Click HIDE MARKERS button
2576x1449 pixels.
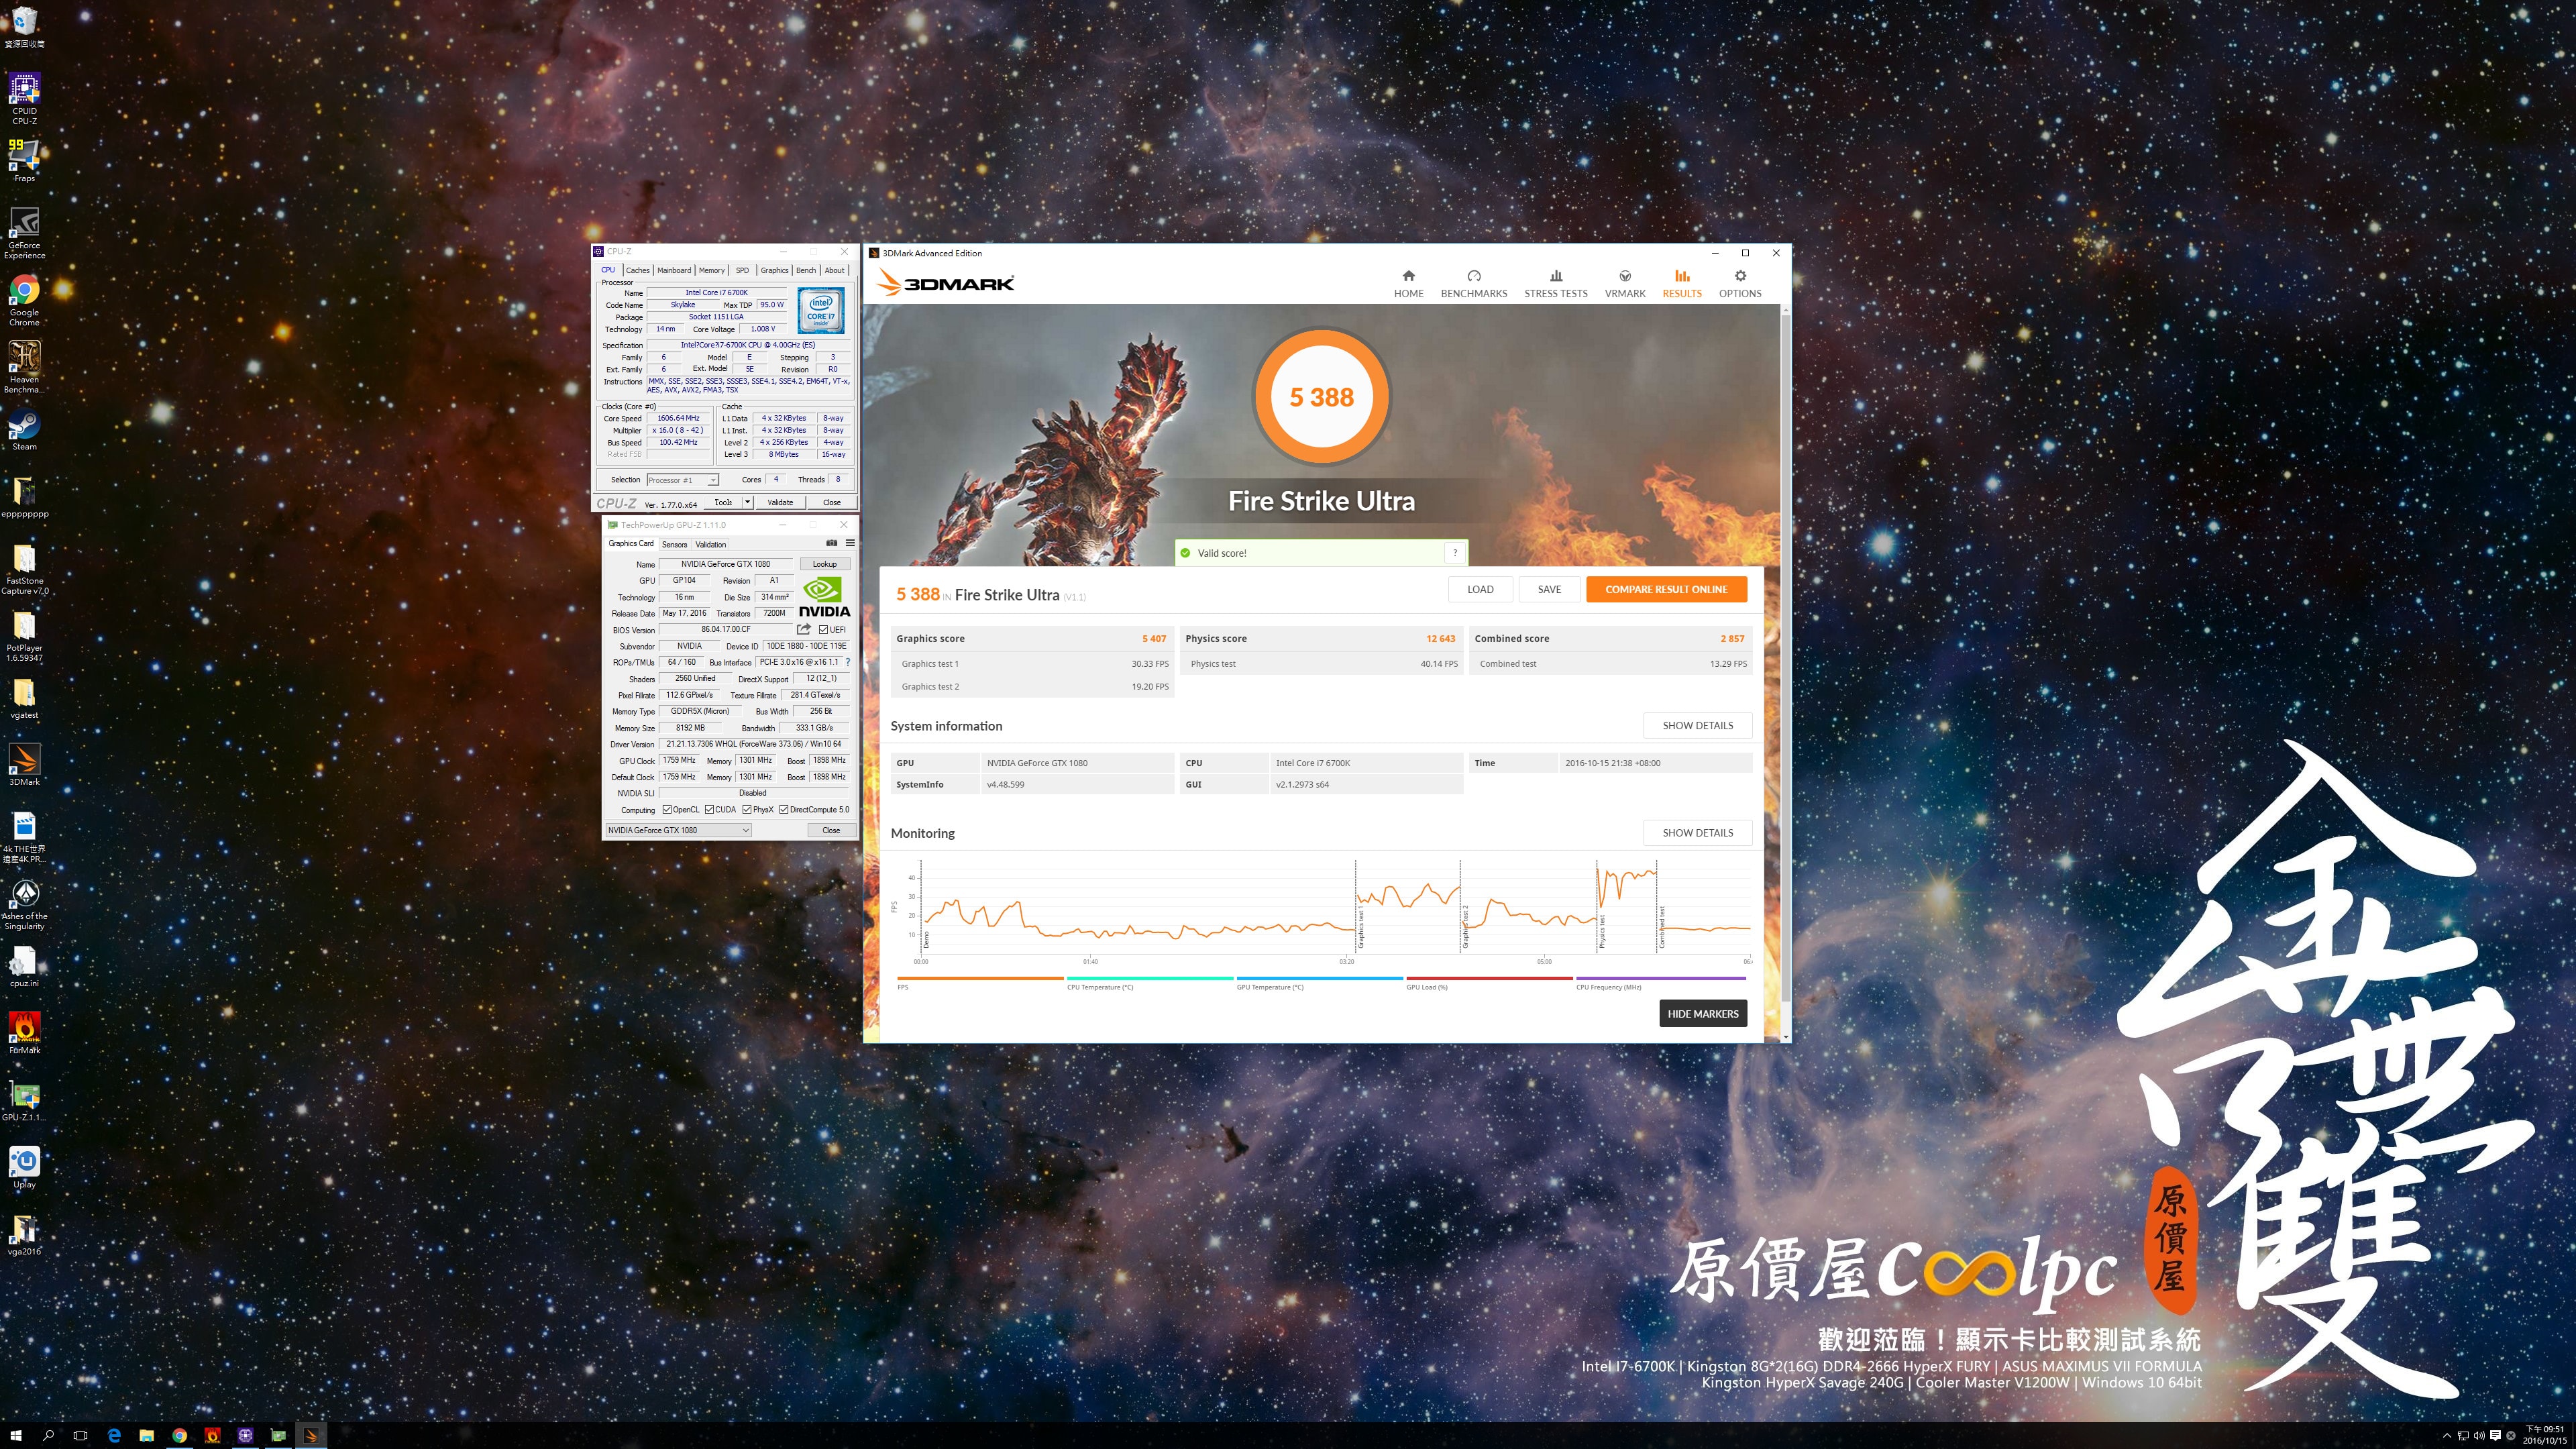(x=1703, y=1013)
